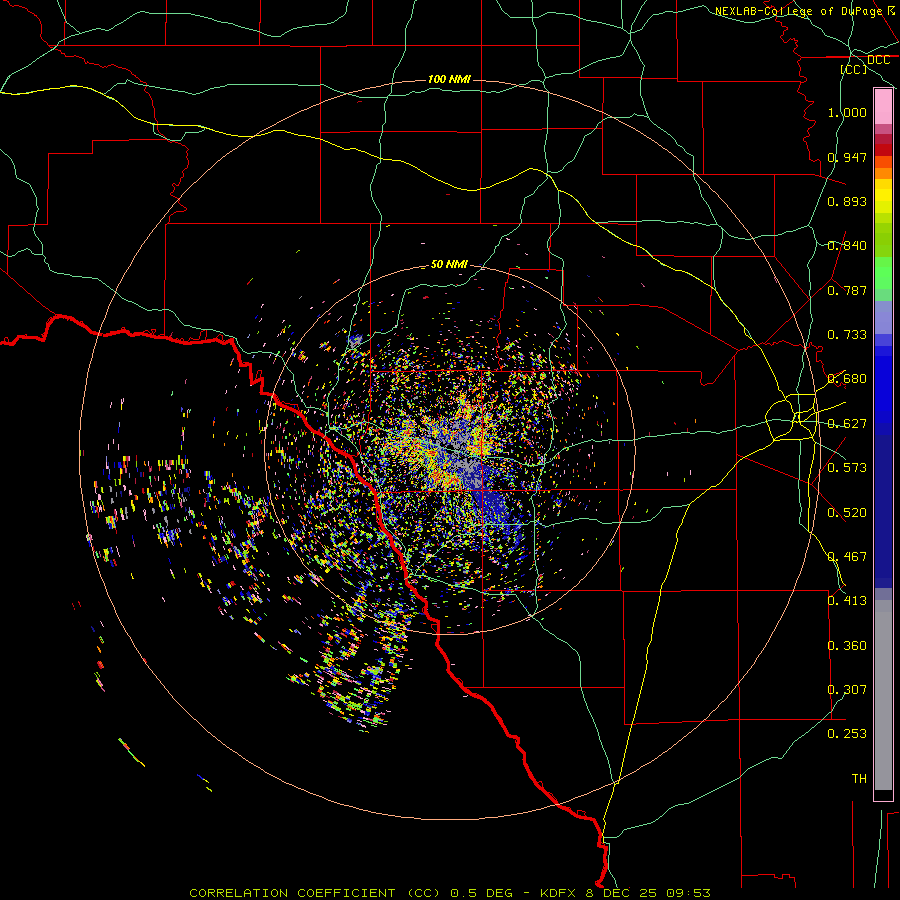Click the CORRELATION COEFFICIENT (CC) caption text
Image resolution: width=900 pixels, height=900 pixels.
tap(314, 893)
